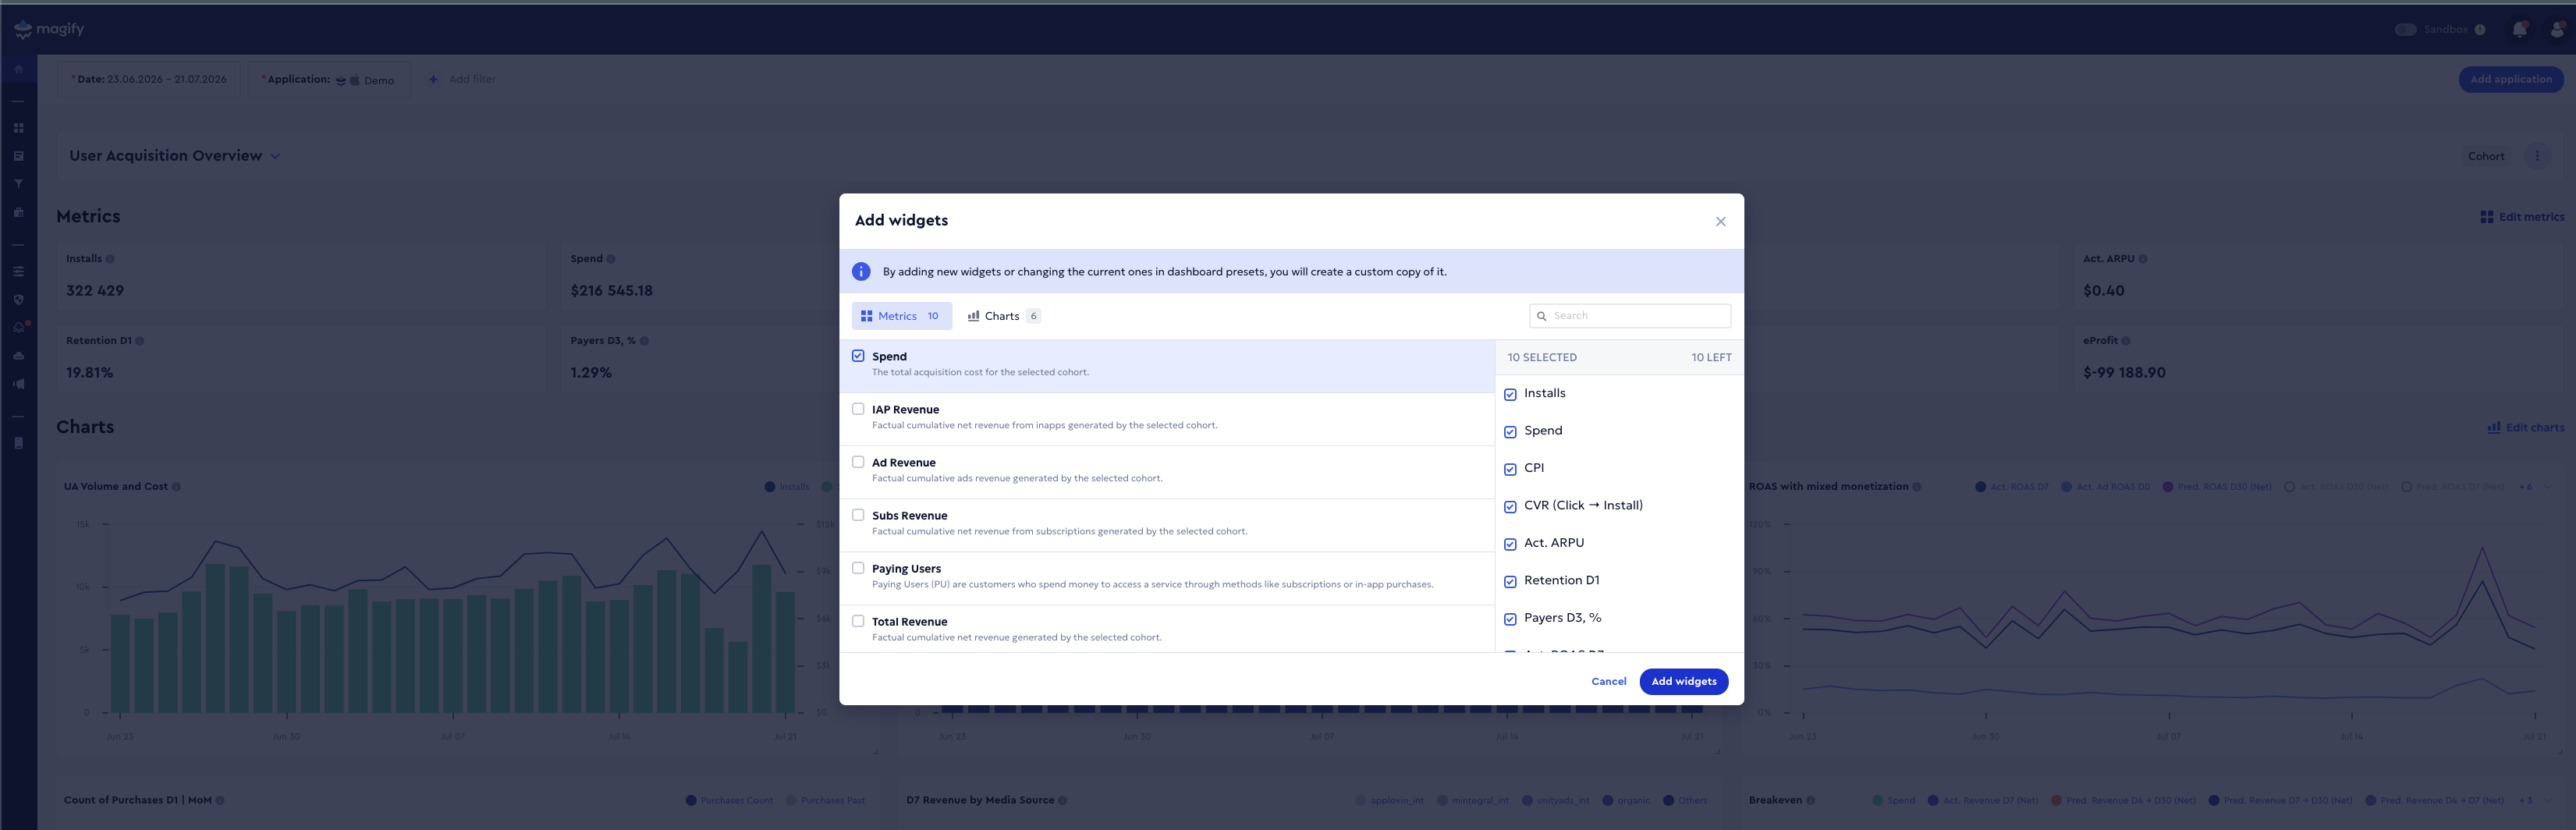The height and width of the screenshot is (830, 2576).
Task: Uncheck Act. ARPU in the selected list
Action: (x=1510, y=544)
